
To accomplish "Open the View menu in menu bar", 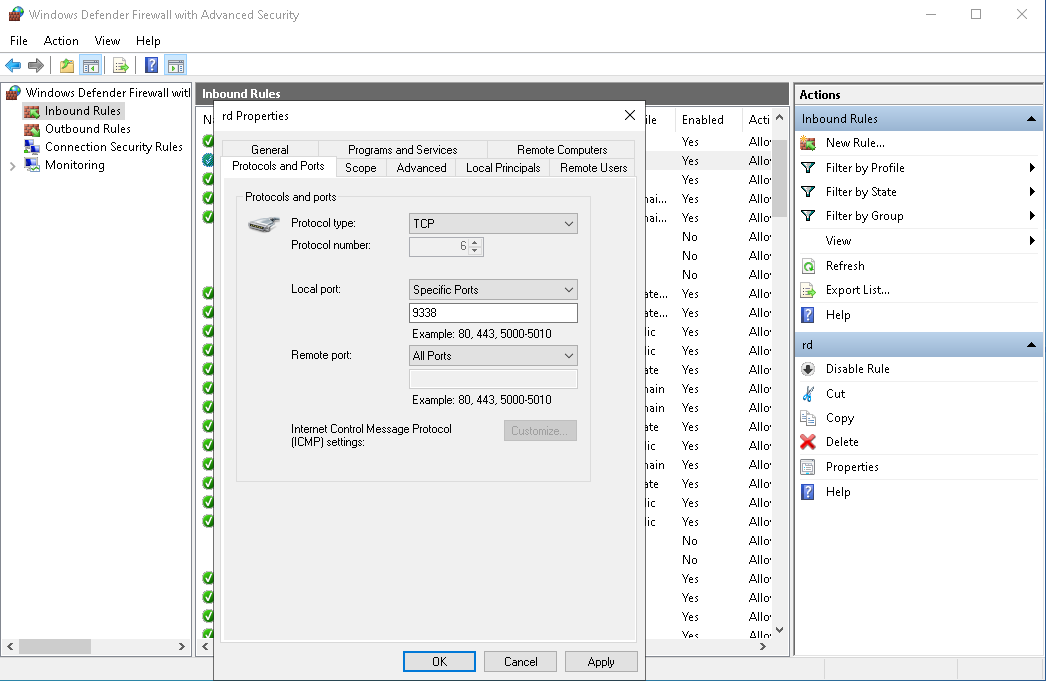I will tap(107, 41).
